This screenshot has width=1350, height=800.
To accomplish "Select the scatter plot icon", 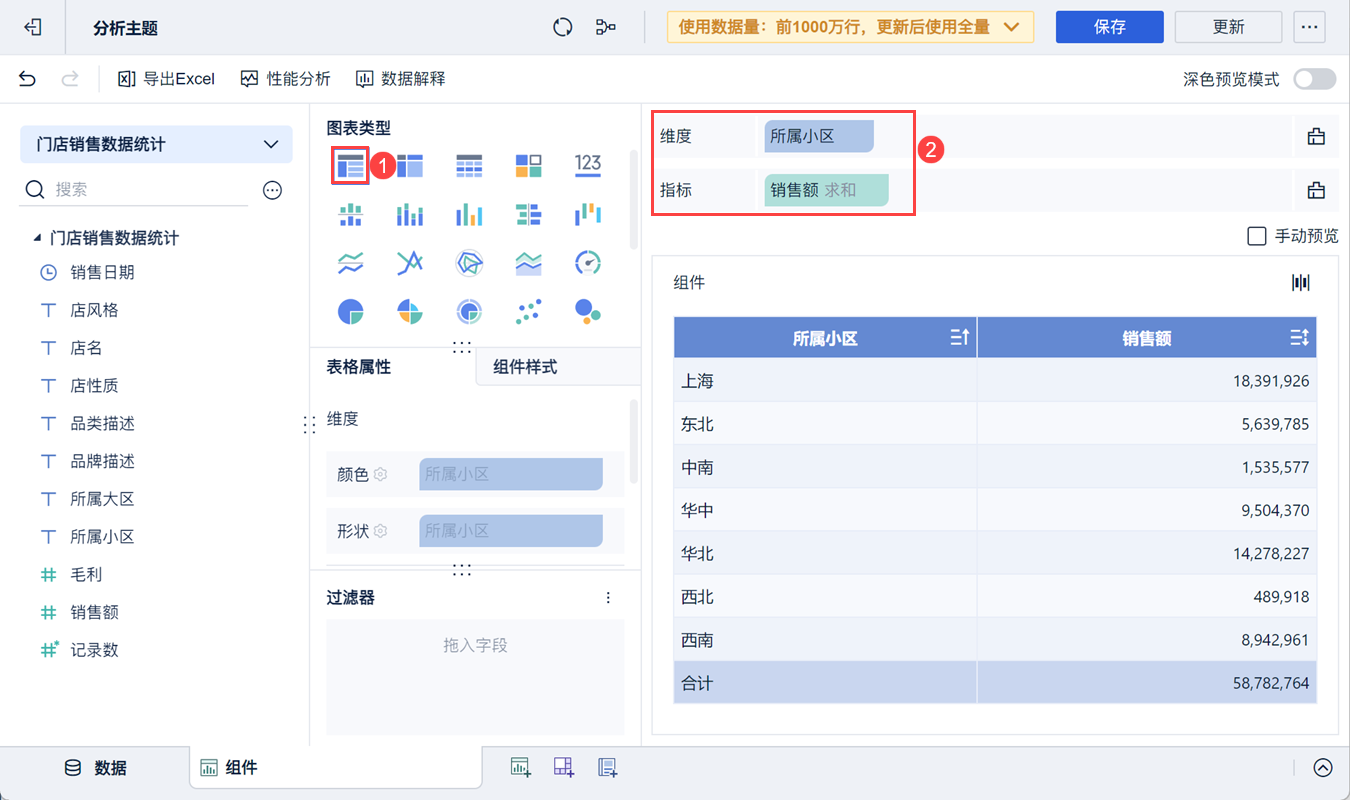I will tap(529, 312).
